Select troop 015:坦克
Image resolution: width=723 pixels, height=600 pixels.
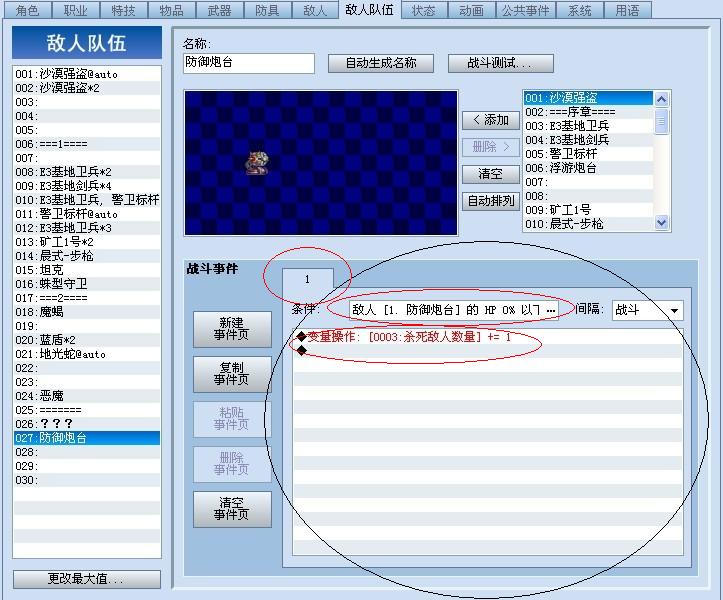pos(87,270)
